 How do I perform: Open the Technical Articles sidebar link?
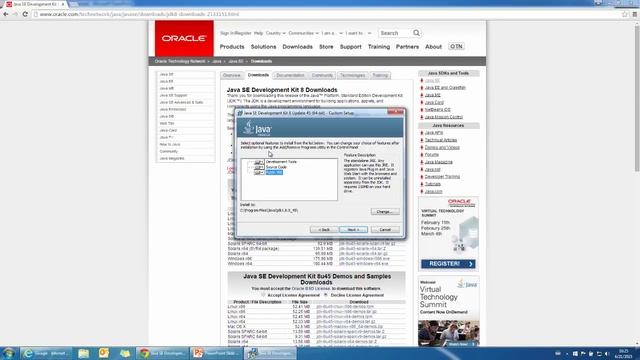pyautogui.click(x=441, y=140)
